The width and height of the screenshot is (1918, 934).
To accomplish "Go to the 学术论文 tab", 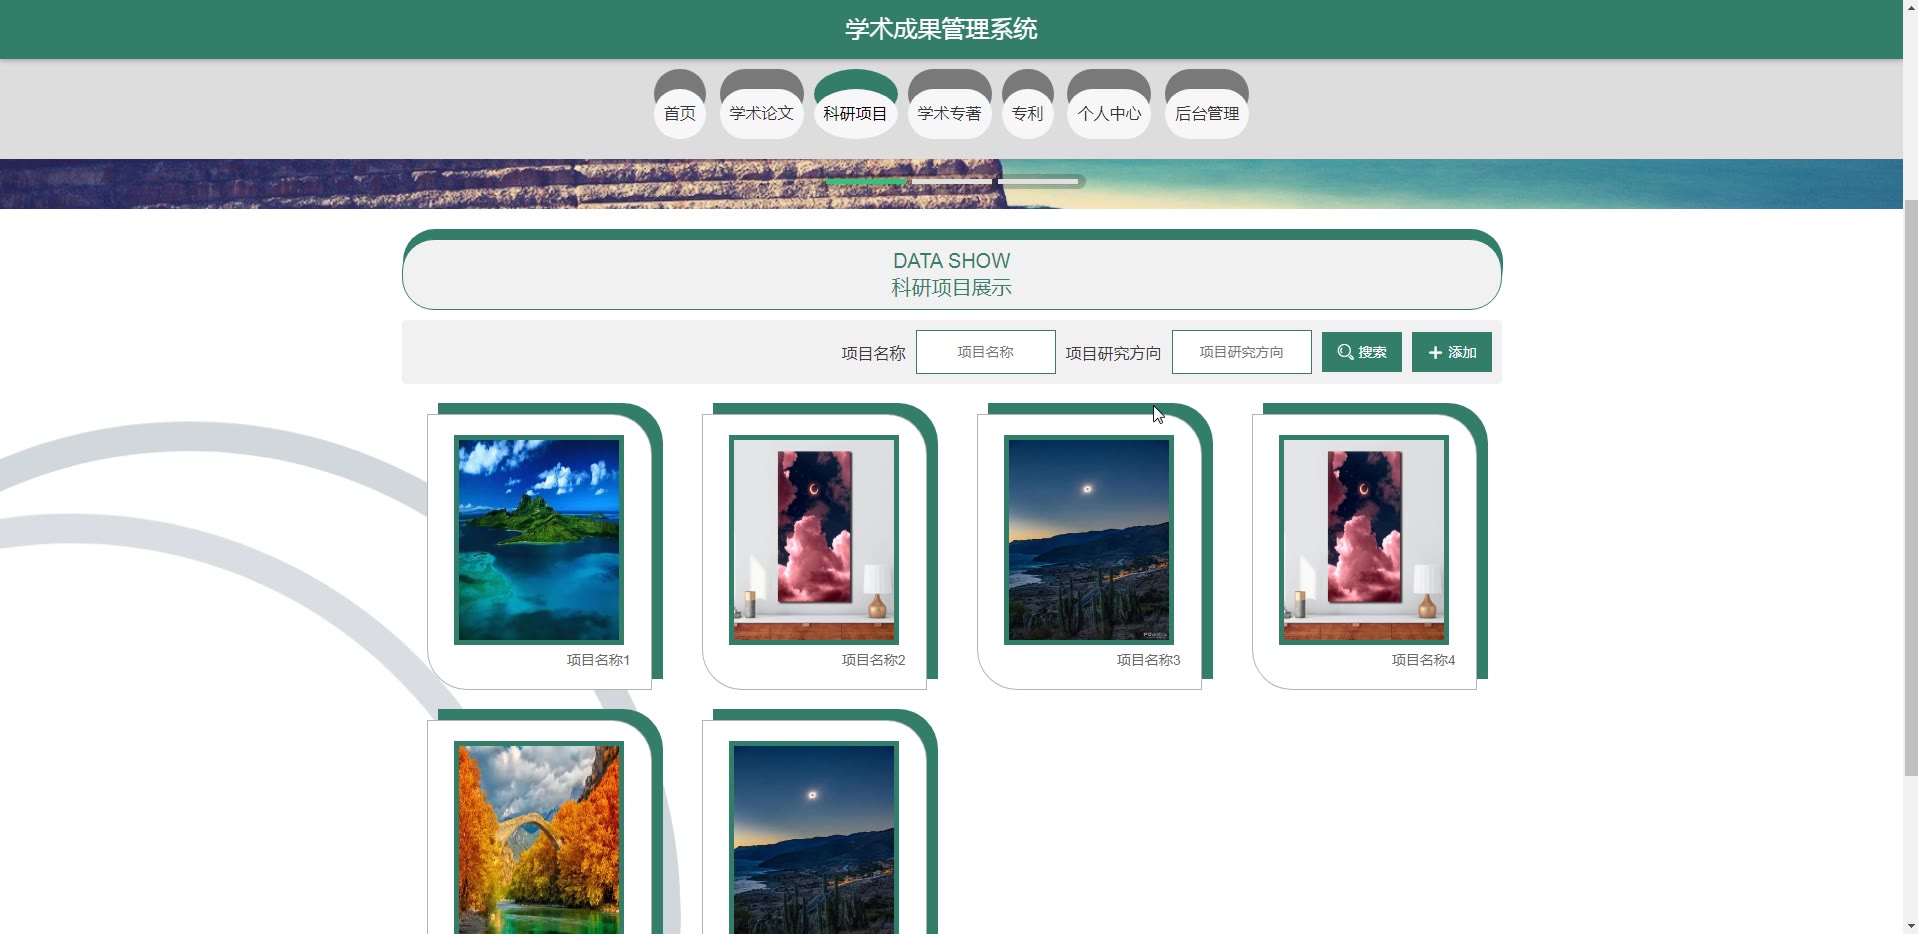I will coord(761,106).
